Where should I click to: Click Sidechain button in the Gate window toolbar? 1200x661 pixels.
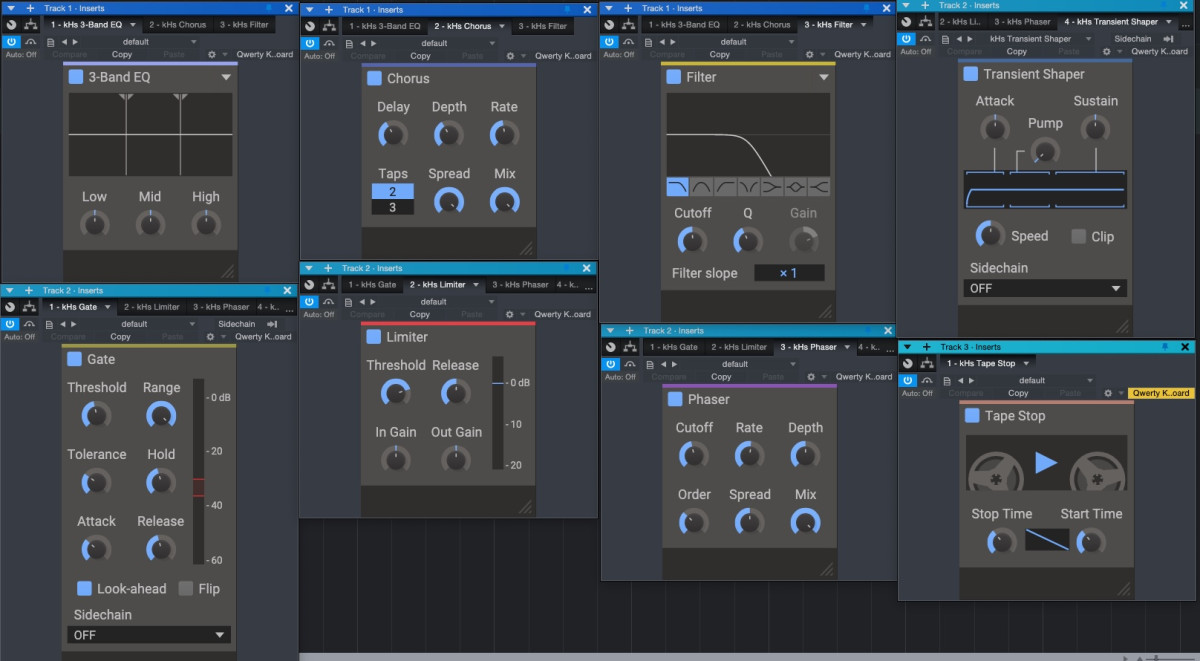pos(236,324)
